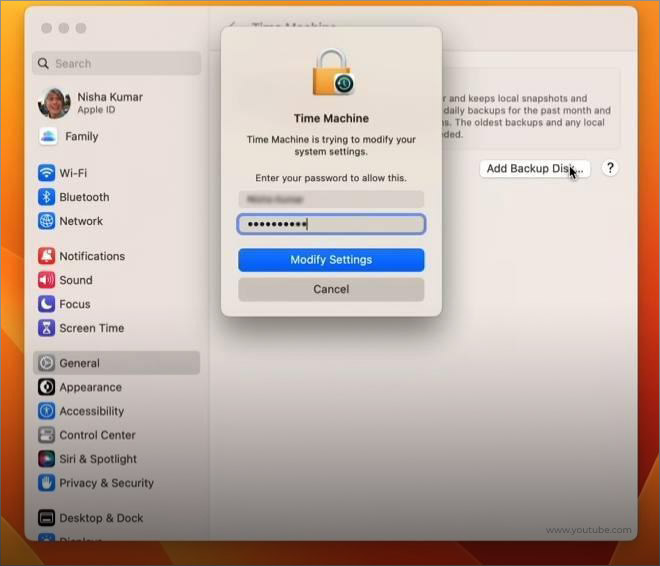Open Control Center label
660x566 pixels.
coord(97,435)
